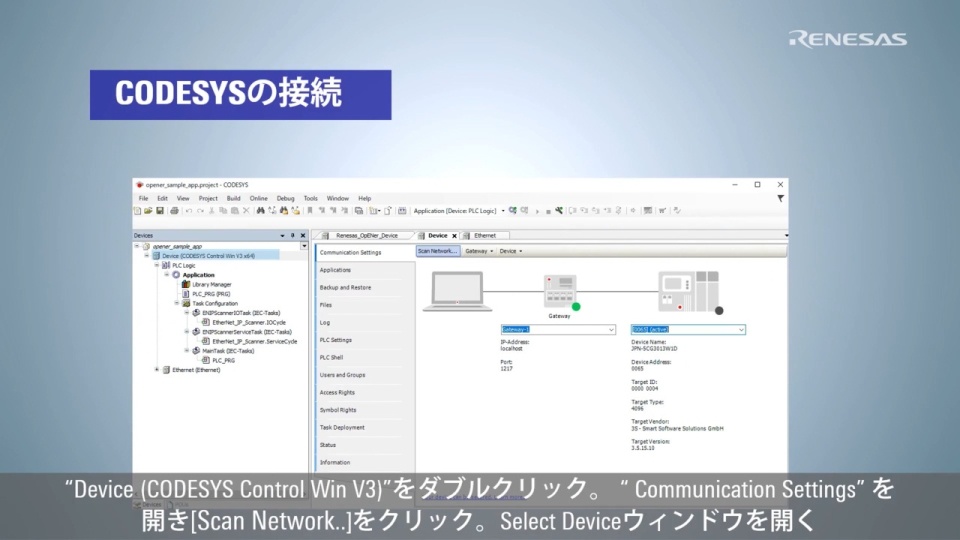Collapse the MainTask tree node
Image resolution: width=960 pixels, height=540 pixels.
(187, 351)
